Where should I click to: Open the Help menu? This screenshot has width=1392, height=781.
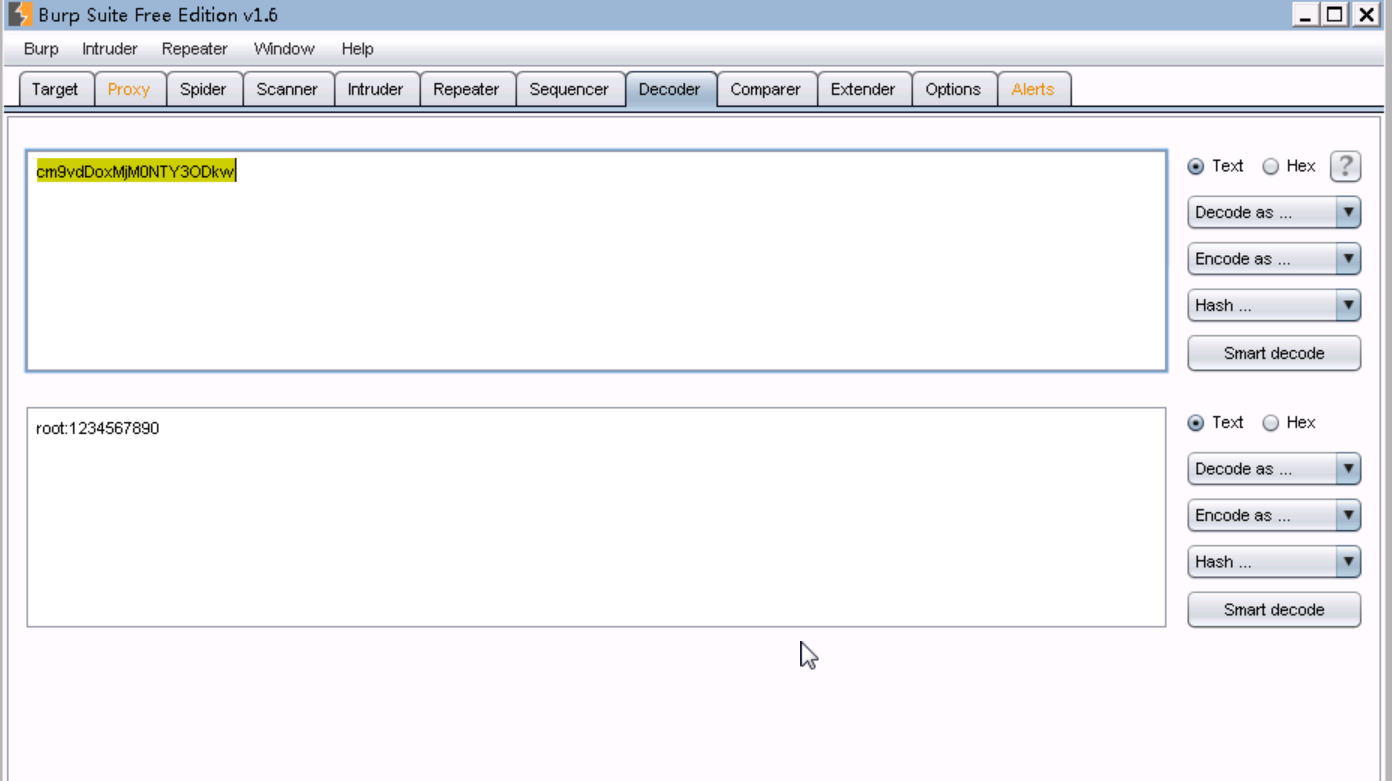tap(357, 49)
